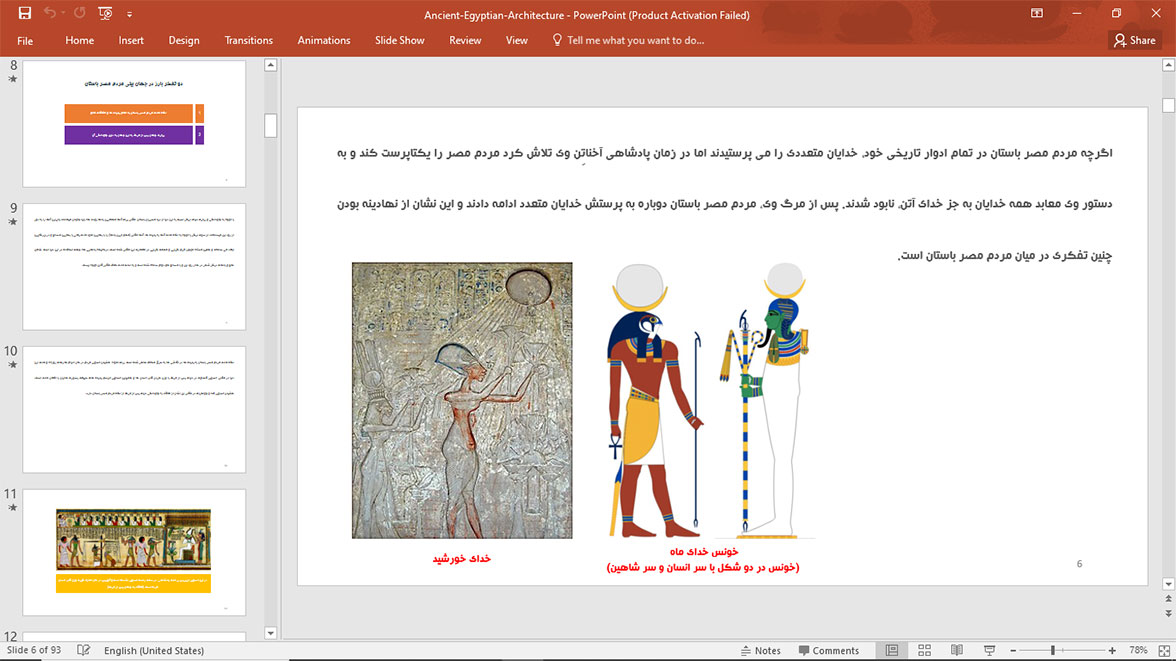Select the View ribbon tab
The image size is (1176, 661).
[517, 41]
